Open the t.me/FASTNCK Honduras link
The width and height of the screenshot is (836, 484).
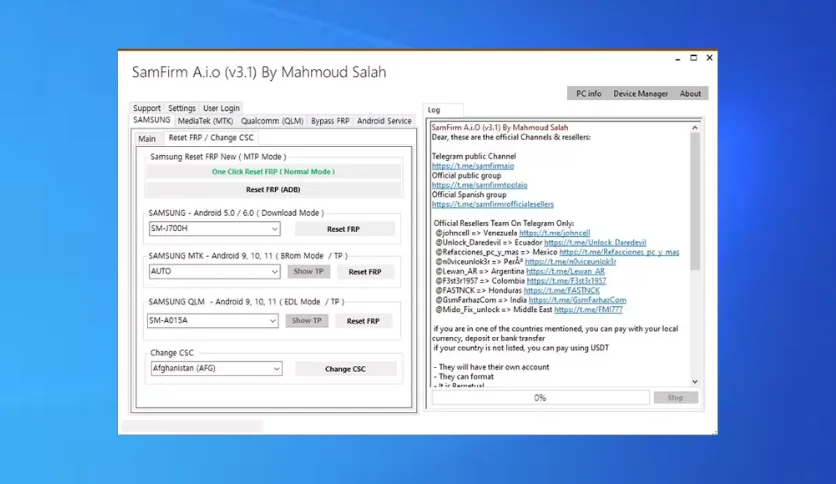click(561, 291)
